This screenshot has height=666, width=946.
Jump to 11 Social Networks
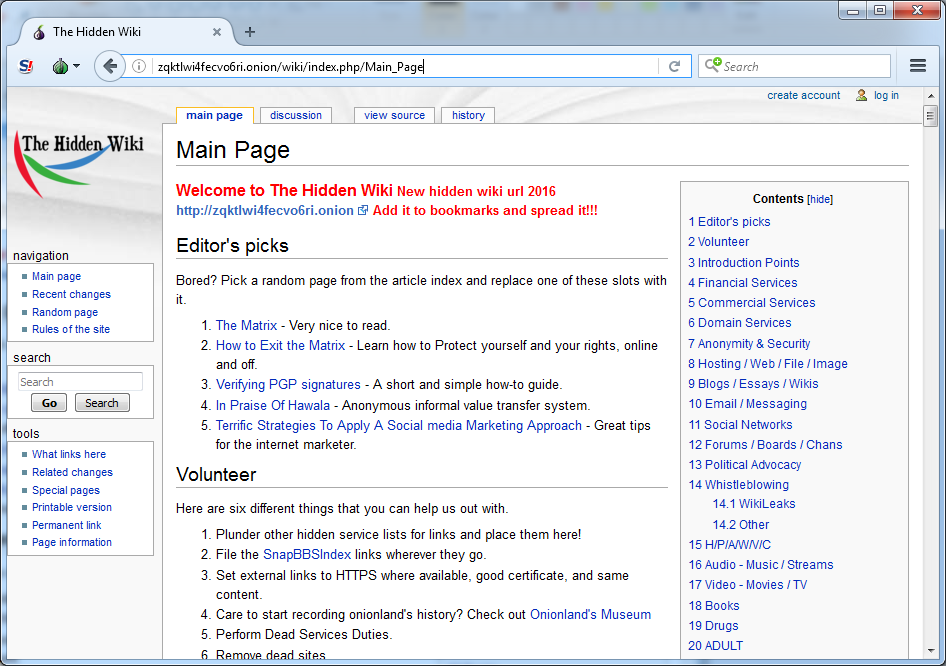point(740,425)
